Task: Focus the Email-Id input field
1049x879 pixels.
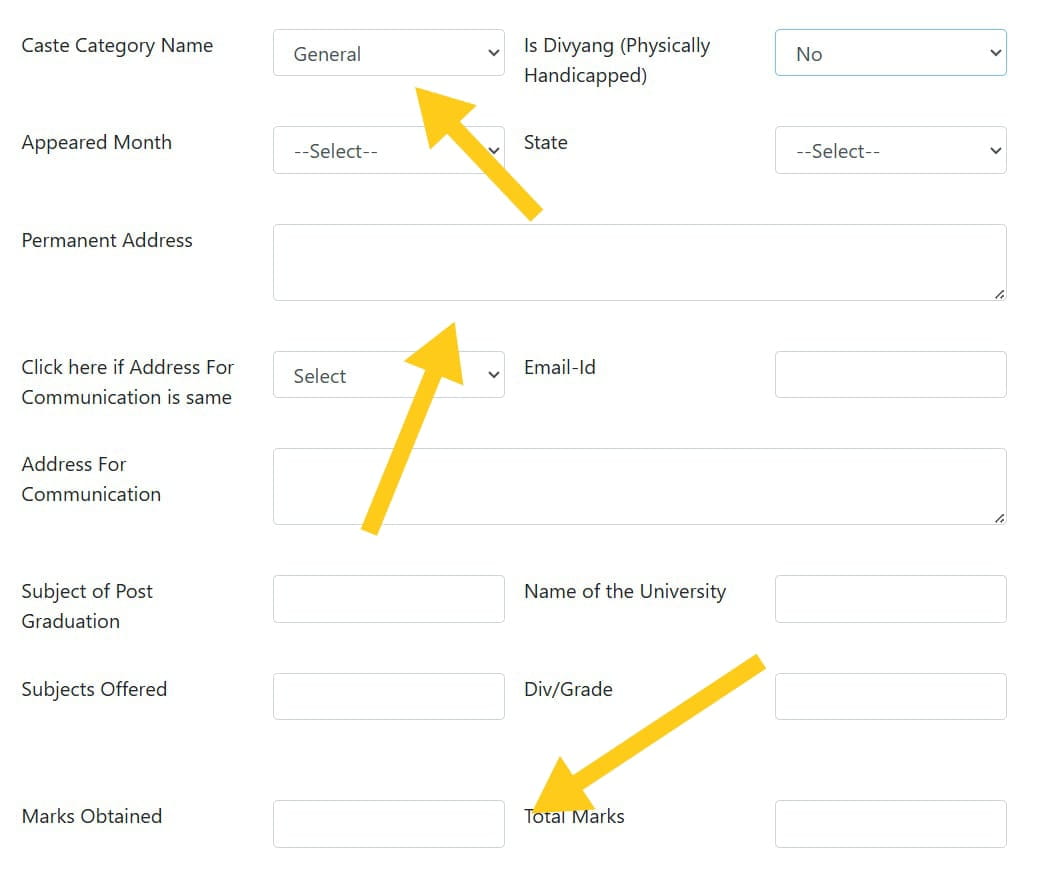Action: point(890,375)
